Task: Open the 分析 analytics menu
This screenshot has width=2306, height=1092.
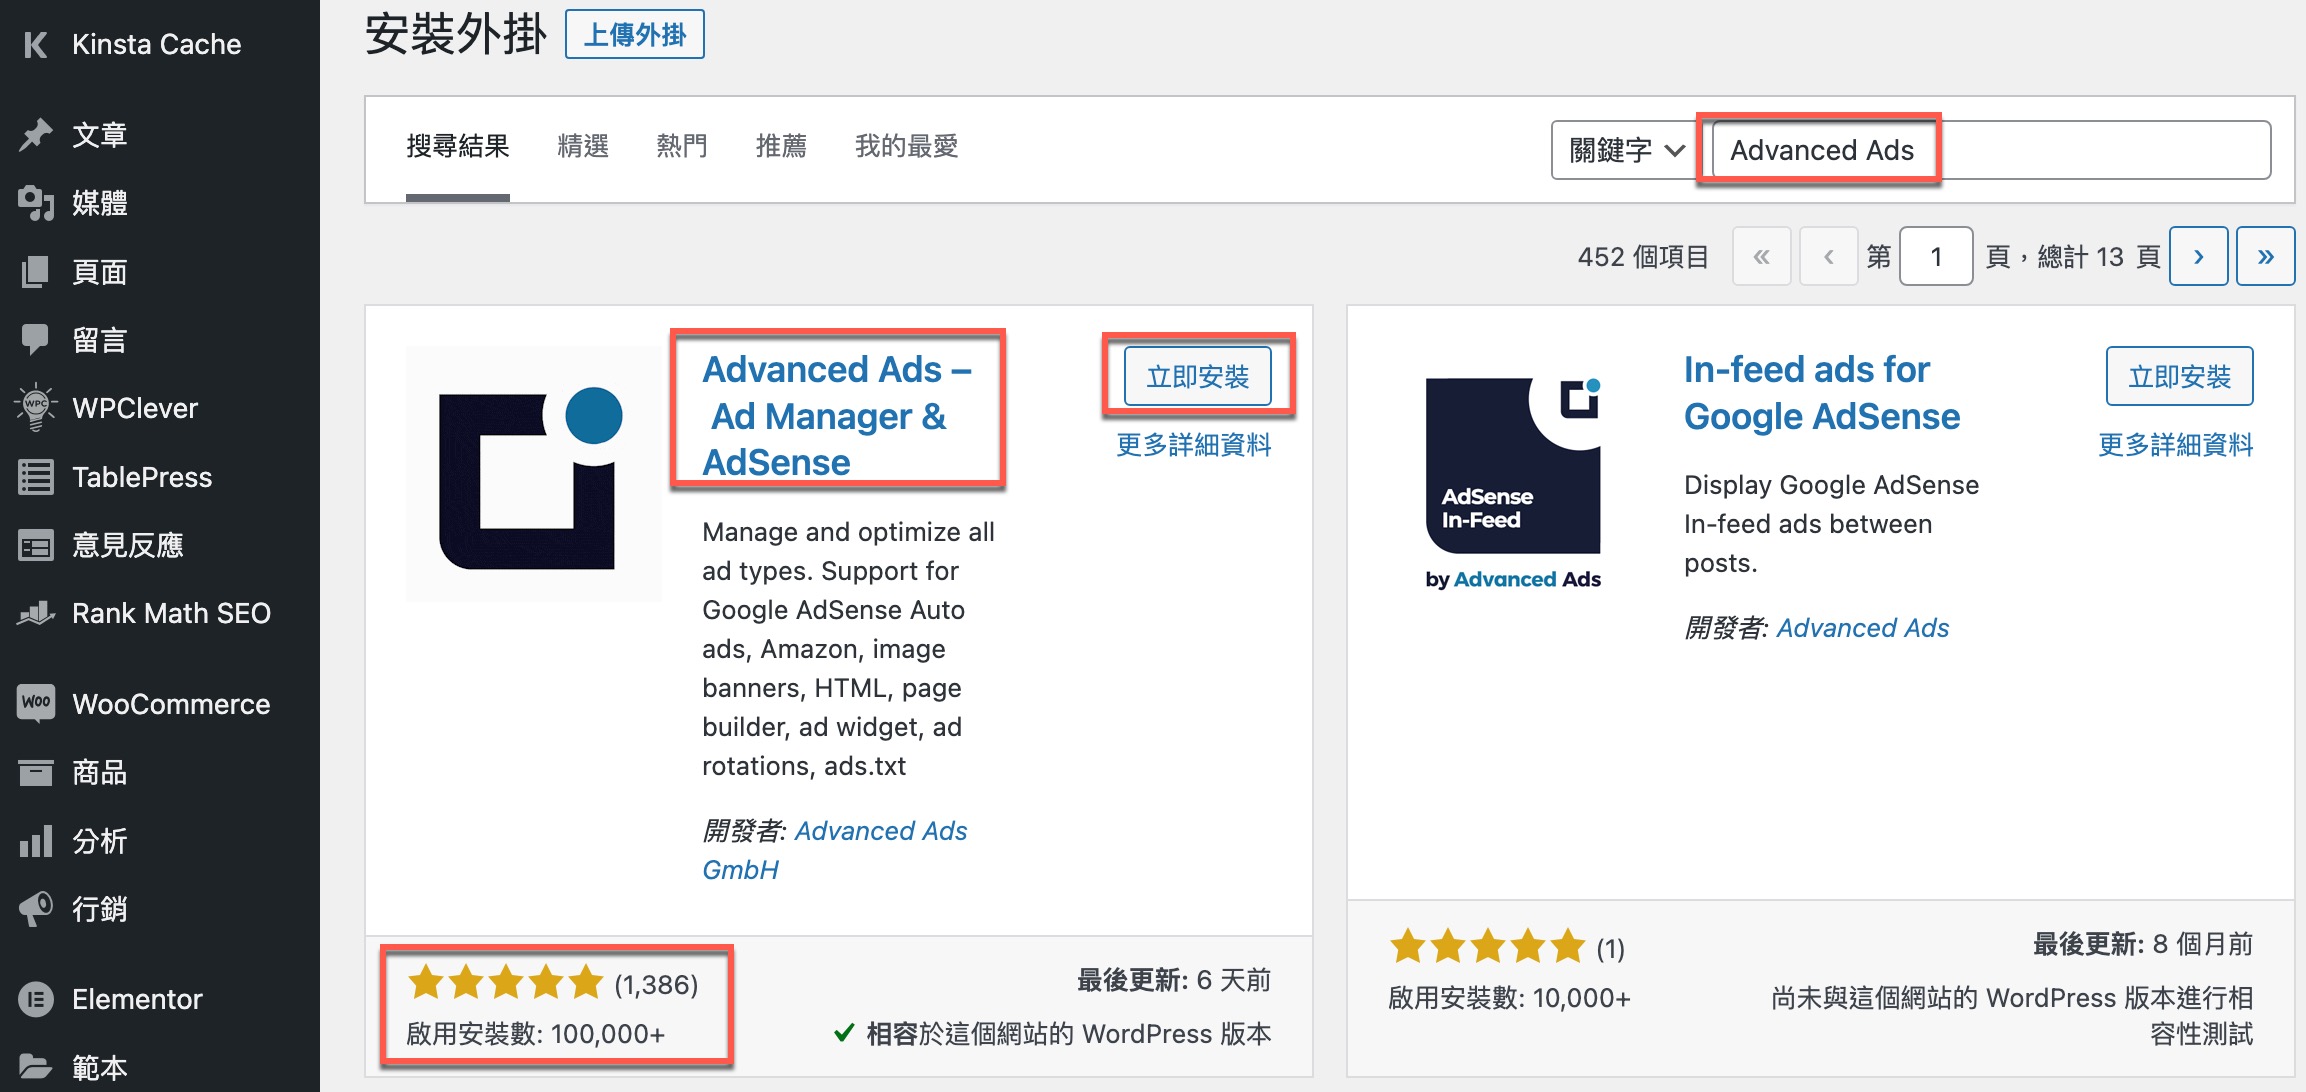Action: click(160, 841)
